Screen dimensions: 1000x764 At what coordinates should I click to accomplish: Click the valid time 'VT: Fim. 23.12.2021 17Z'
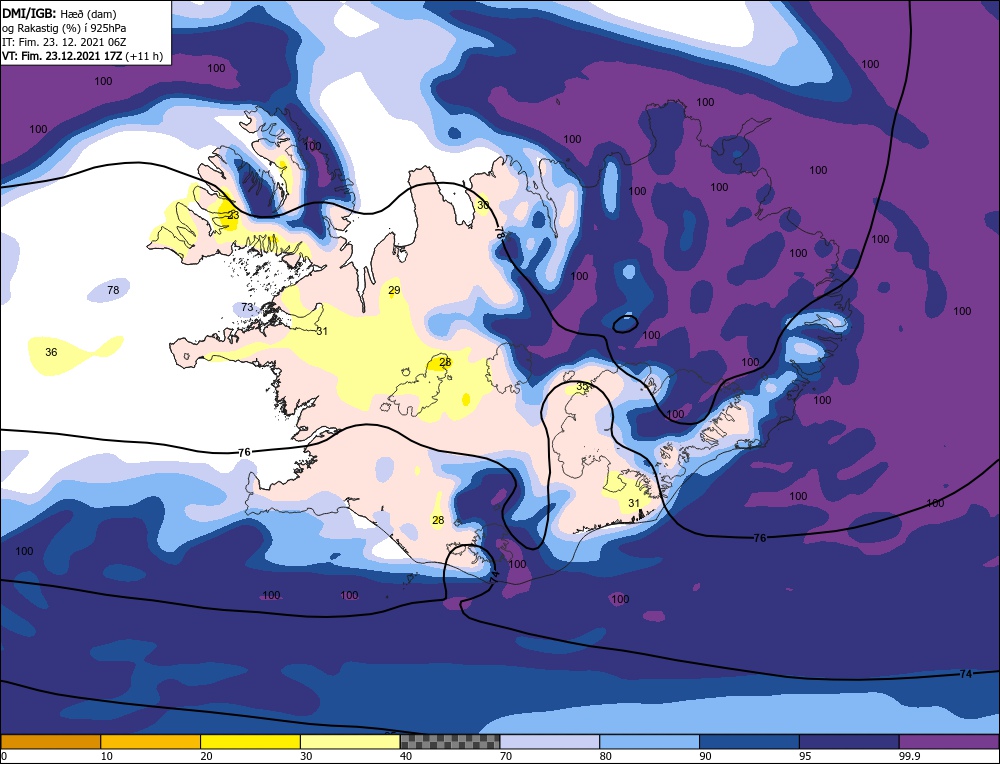point(62,56)
